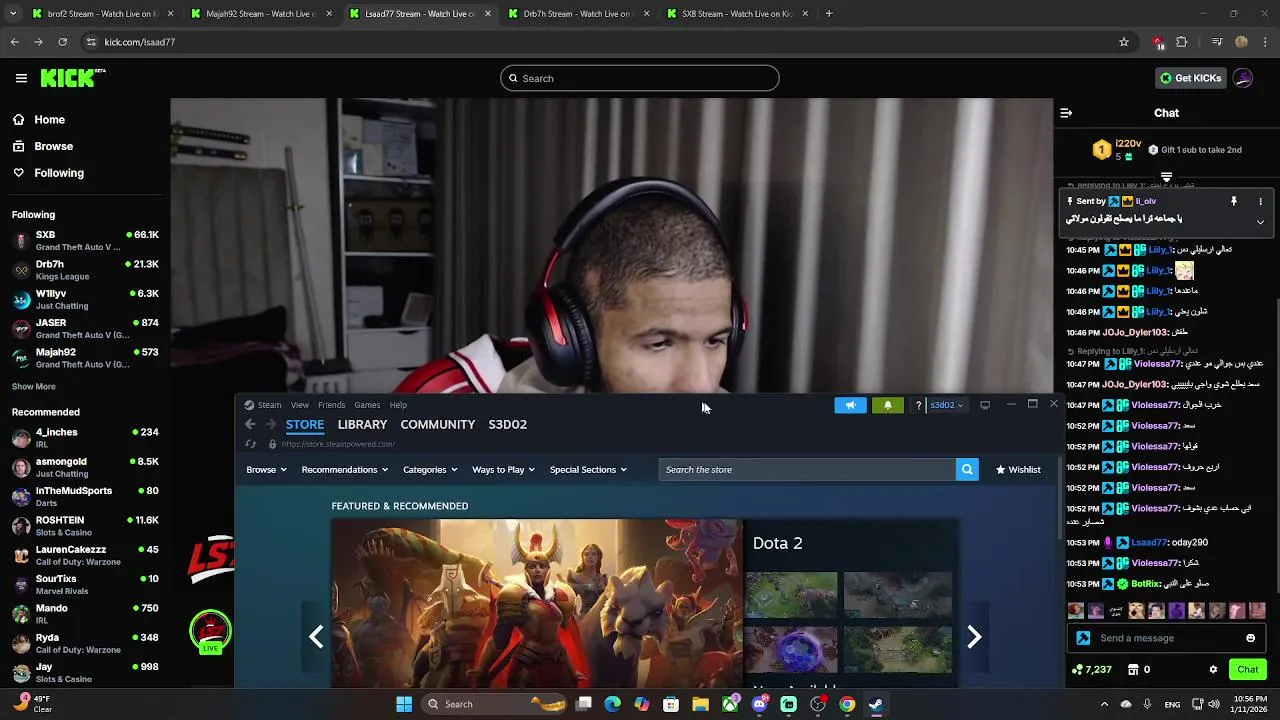Open the Special Sections dropdown
Image resolution: width=1280 pixels, height=720 pixels.
(x=588, y=470)
